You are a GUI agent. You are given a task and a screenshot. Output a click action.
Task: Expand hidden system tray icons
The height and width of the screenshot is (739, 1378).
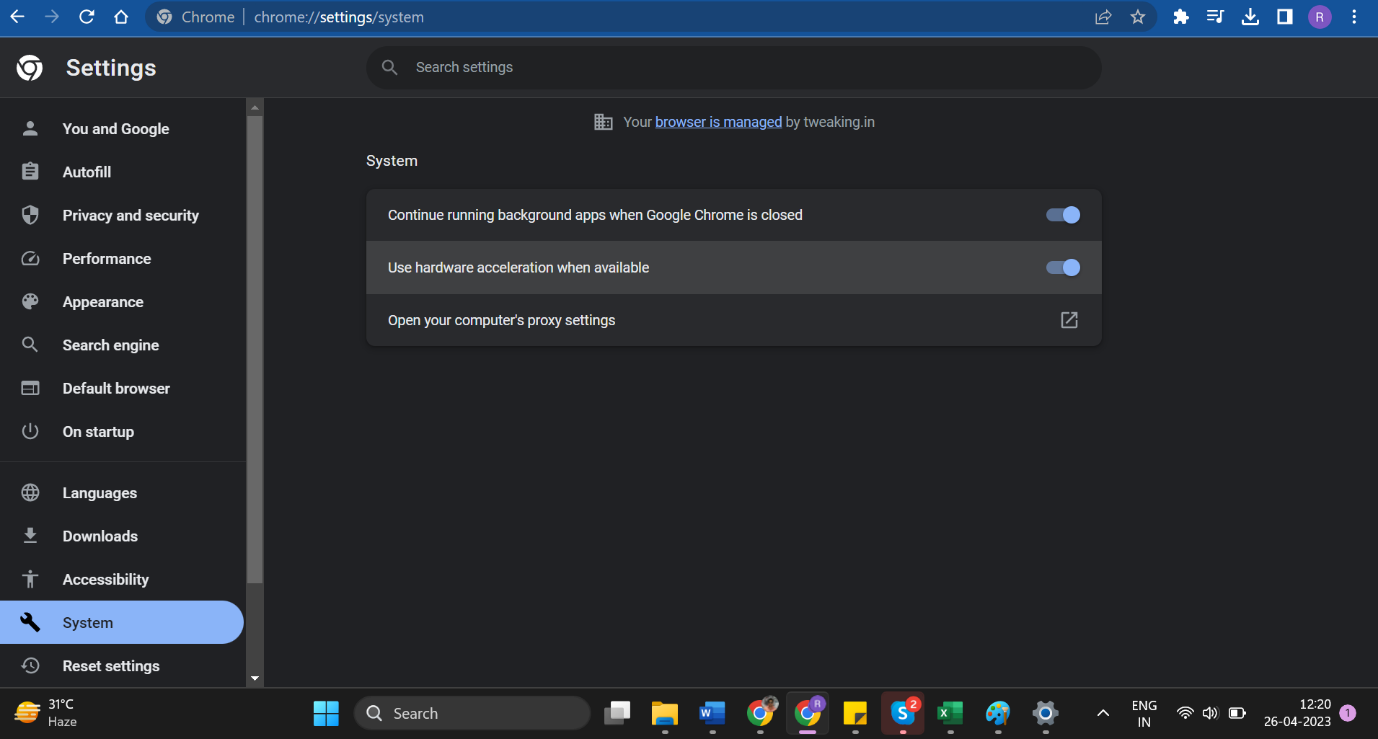coord(1102,713)
